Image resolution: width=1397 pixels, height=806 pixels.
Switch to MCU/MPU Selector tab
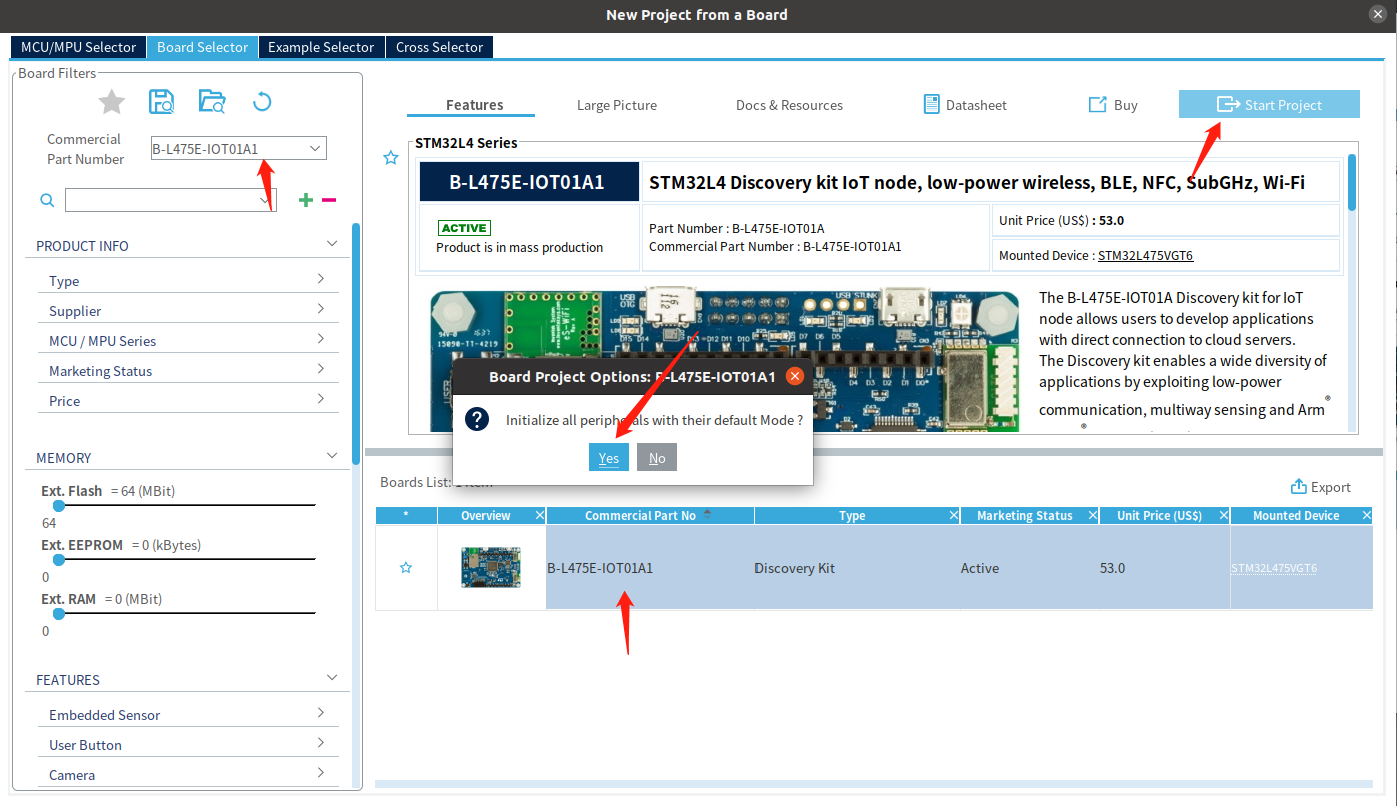[78, 47]
